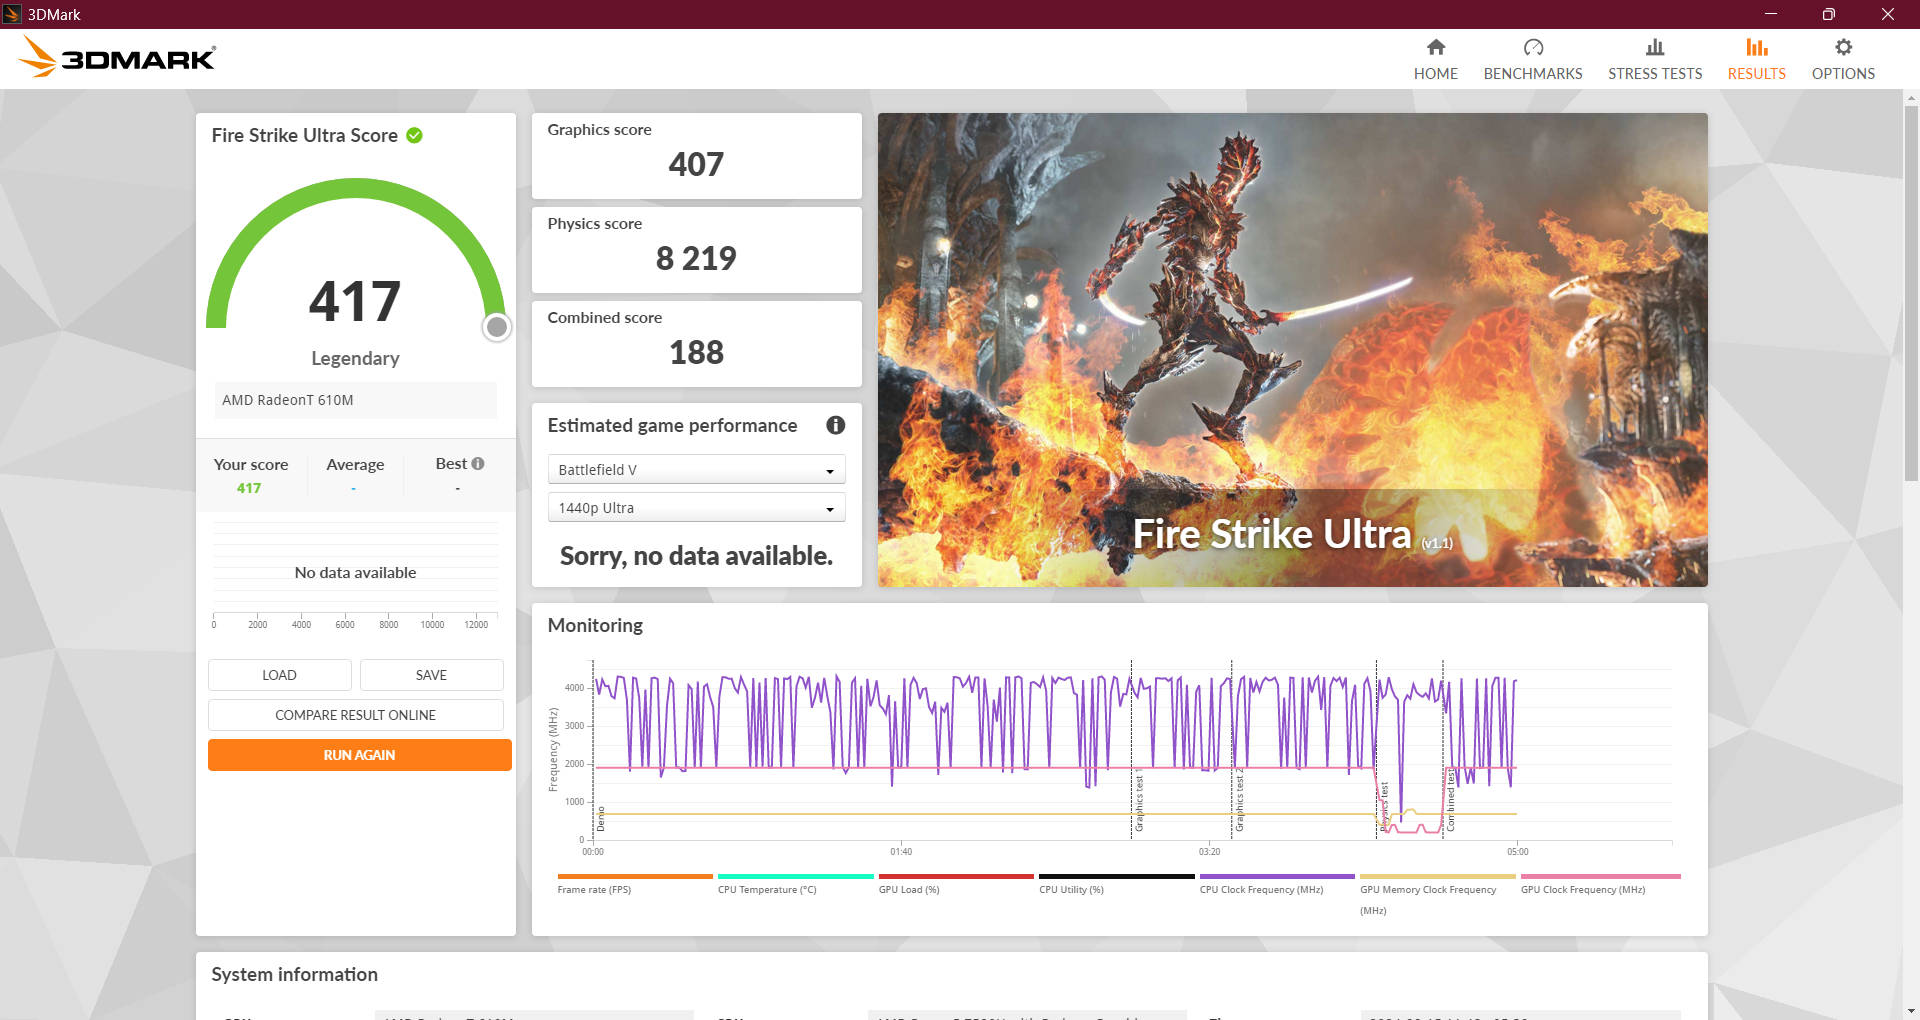1920x1020 pixels.
Task: Toggle CPU Utility (%) legend swatch
Action: tap(1116, 877)
